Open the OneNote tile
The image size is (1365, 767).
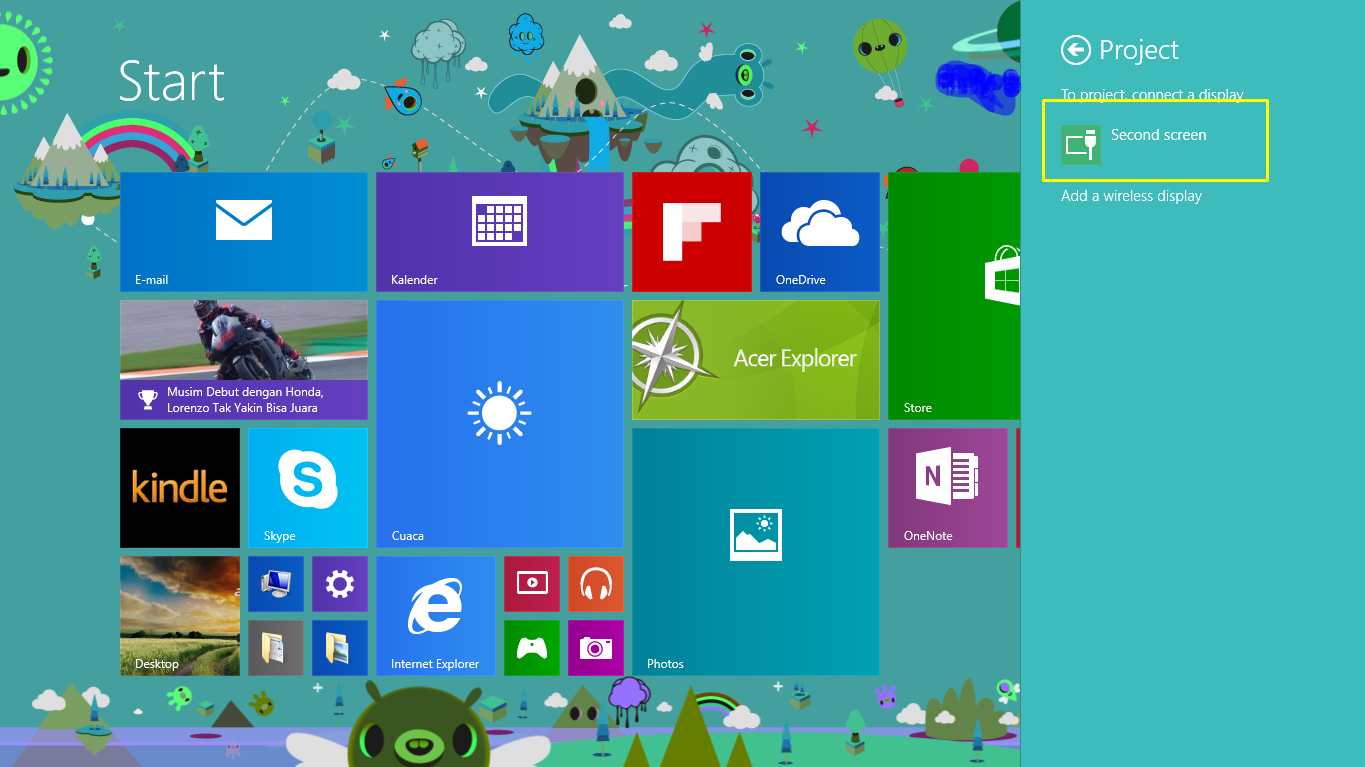(948, 488)
